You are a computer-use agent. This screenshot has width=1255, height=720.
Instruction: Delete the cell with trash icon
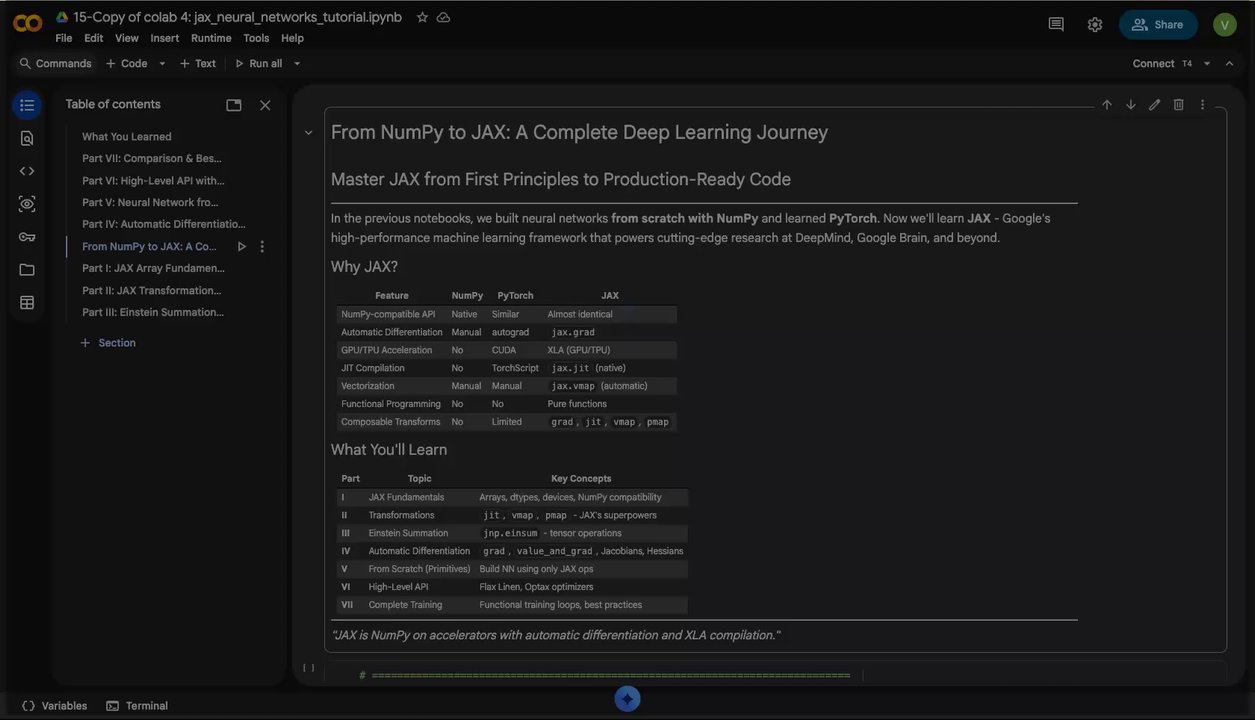1179,105
